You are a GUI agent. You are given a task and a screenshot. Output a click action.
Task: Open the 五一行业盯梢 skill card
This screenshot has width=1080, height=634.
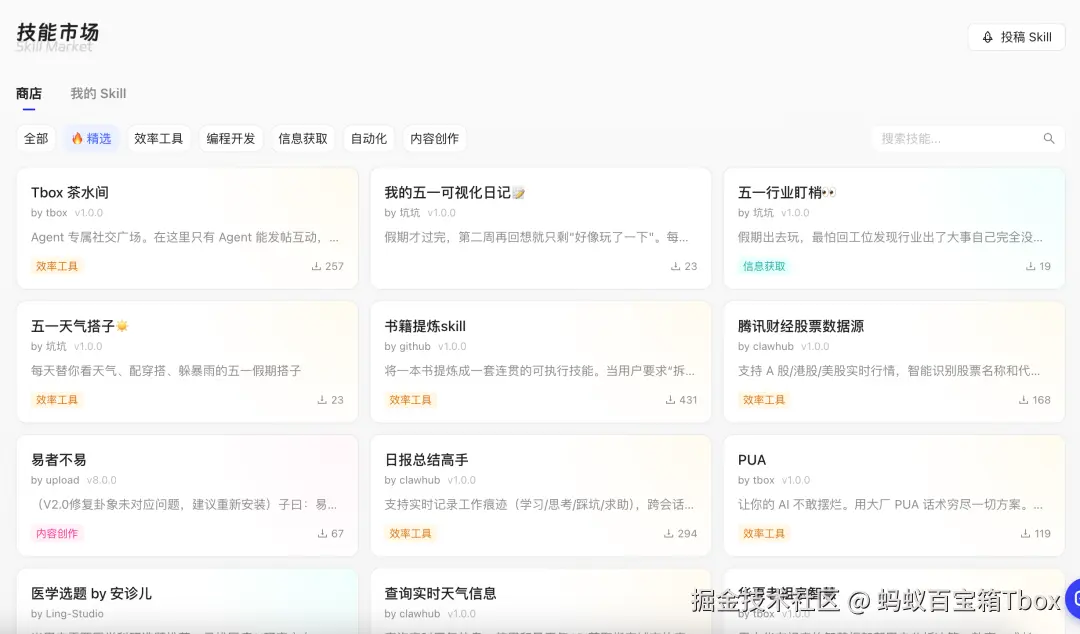(894, 228)
